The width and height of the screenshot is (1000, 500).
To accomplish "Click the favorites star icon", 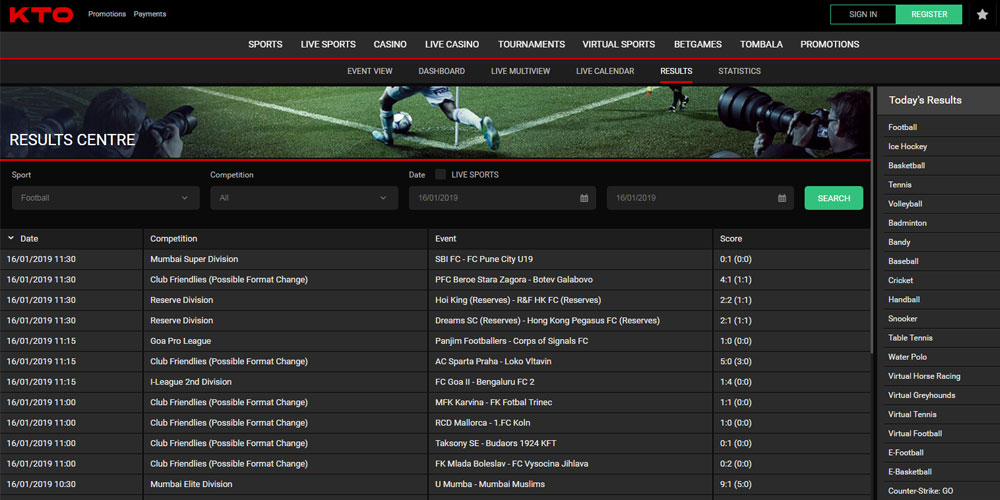I will 982,15.
